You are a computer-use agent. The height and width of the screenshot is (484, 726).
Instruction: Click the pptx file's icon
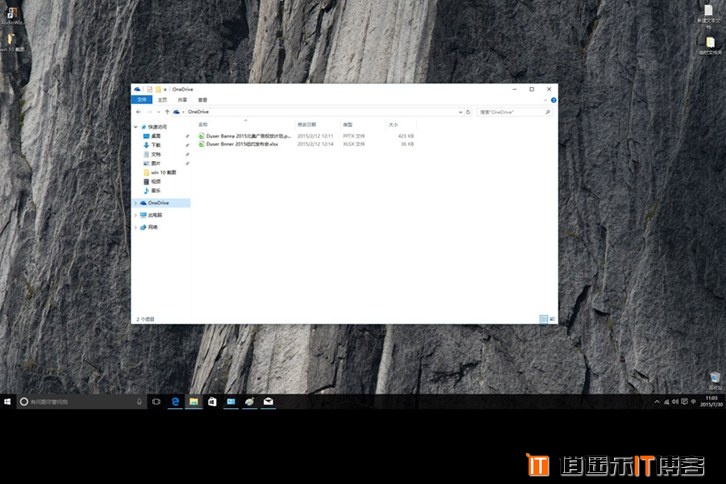click(201, 136)
